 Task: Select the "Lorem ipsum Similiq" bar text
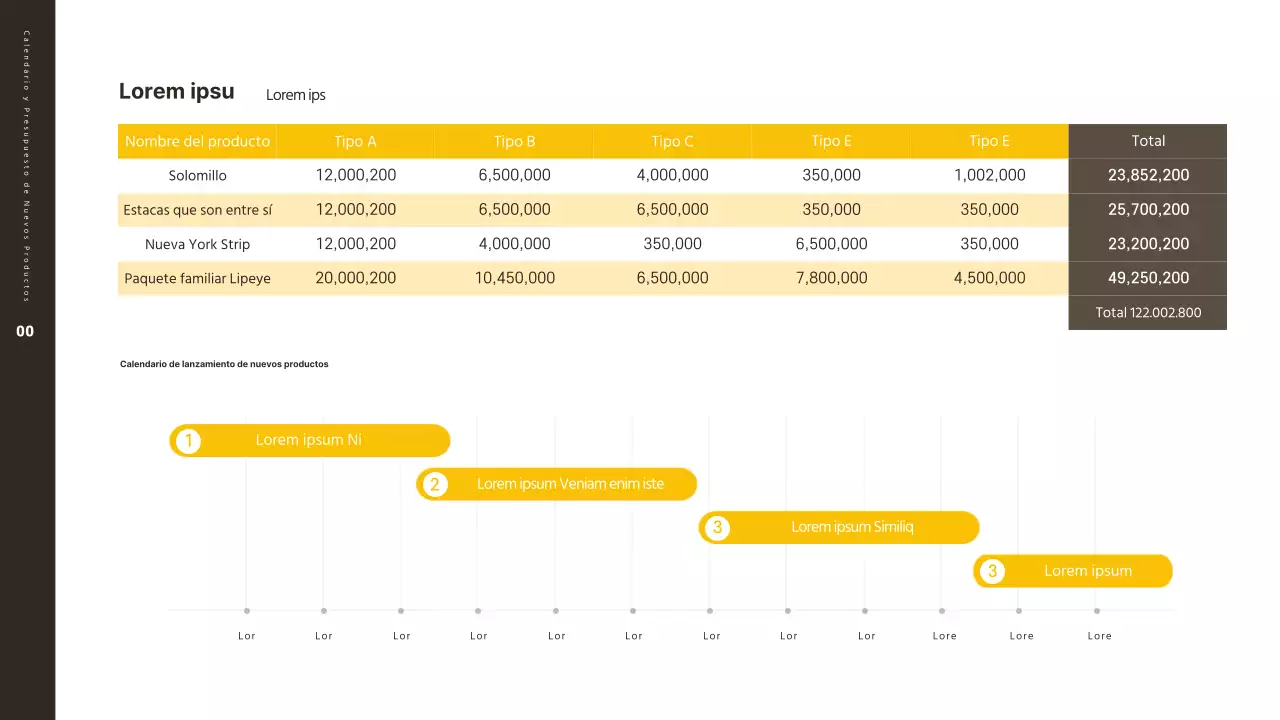tap(852, 527)
